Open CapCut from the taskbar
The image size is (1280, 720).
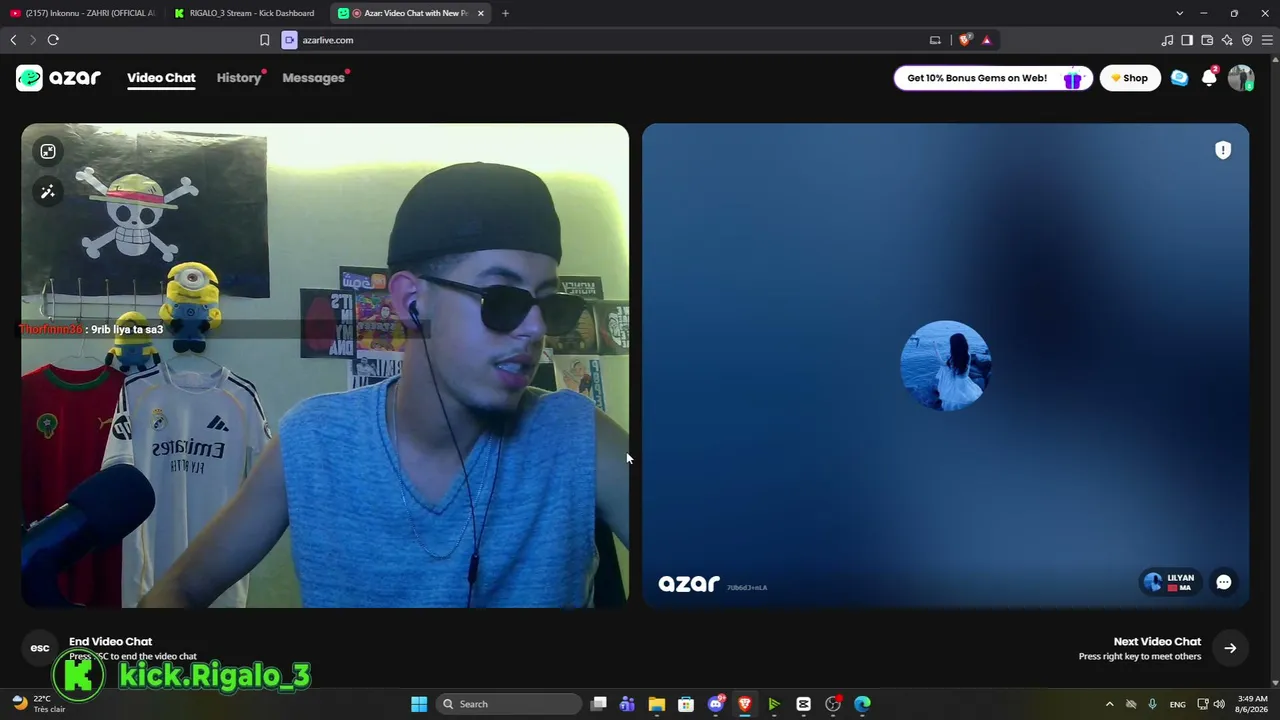click(x=803, y=704)
